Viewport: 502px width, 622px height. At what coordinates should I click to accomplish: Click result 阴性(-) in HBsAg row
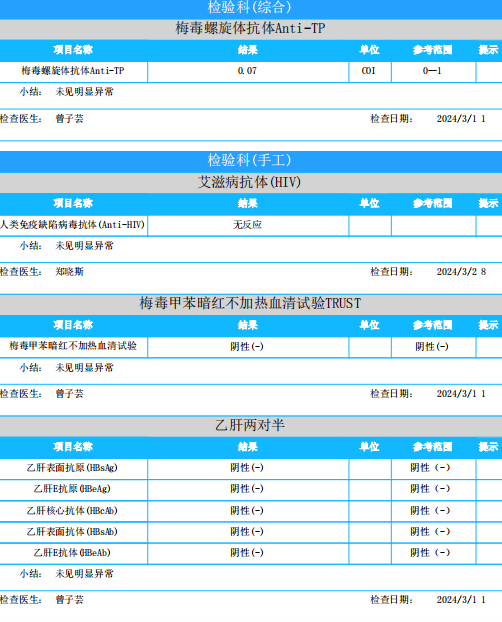[x=247, y=468]
